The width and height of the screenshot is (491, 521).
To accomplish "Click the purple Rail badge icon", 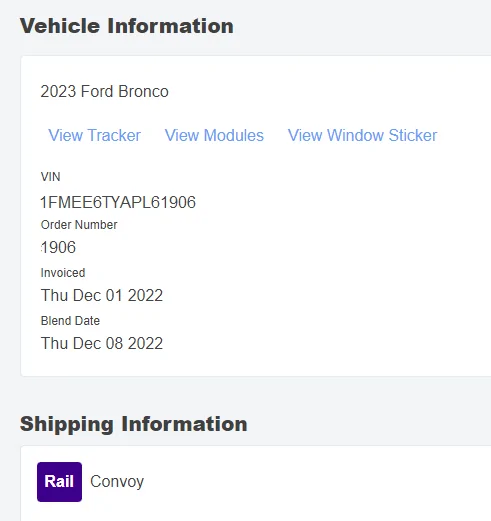I will click(59, 482).
